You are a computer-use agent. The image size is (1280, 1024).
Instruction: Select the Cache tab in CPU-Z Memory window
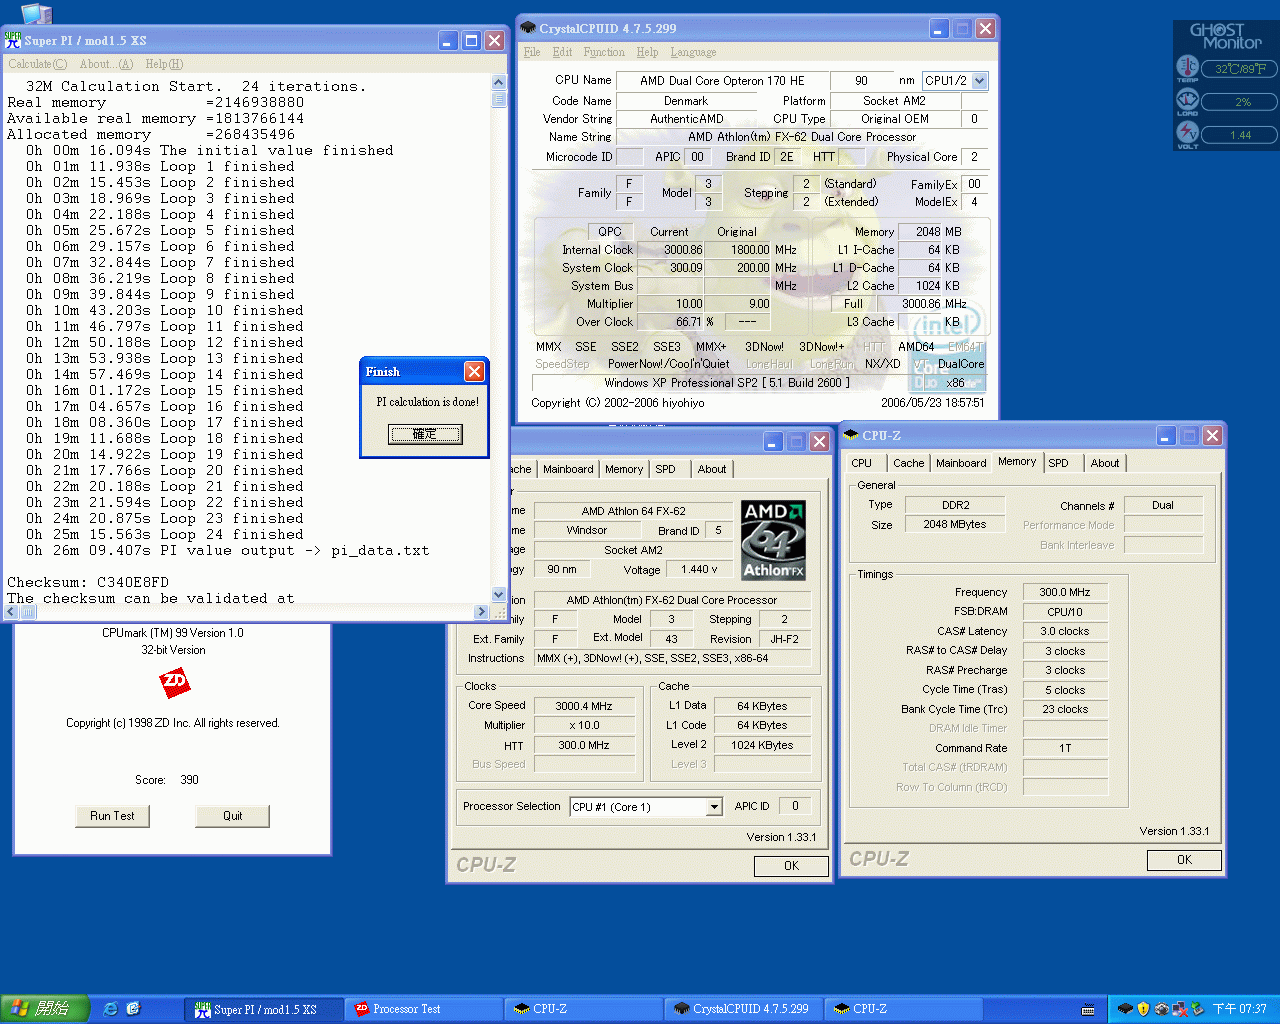point(909,463)
